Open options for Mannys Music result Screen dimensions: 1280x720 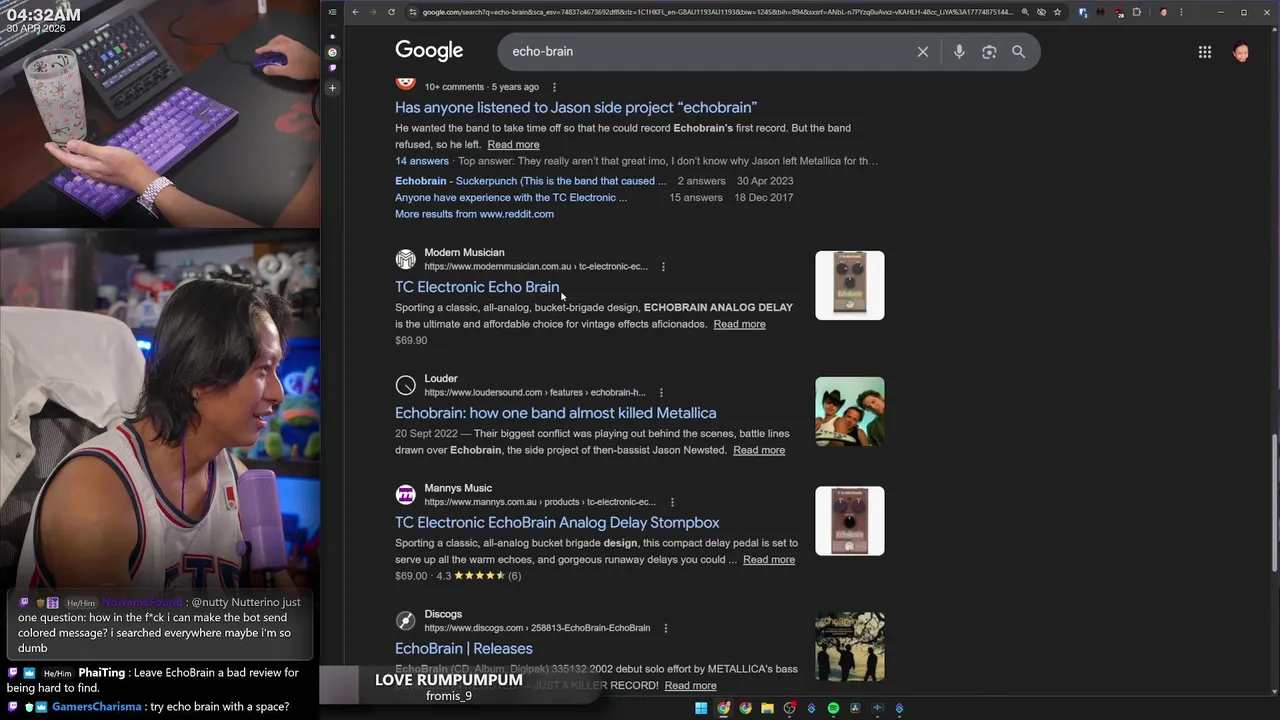[672, 502]
